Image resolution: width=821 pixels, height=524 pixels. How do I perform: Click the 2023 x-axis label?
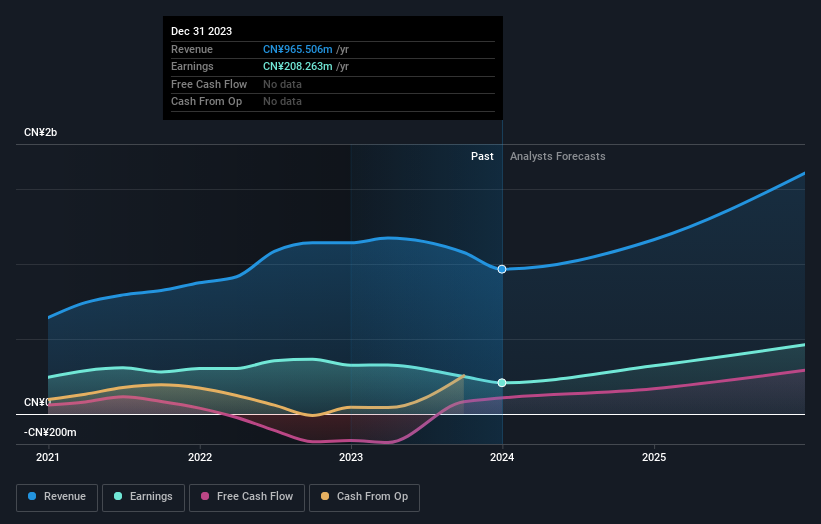(351, 458)
